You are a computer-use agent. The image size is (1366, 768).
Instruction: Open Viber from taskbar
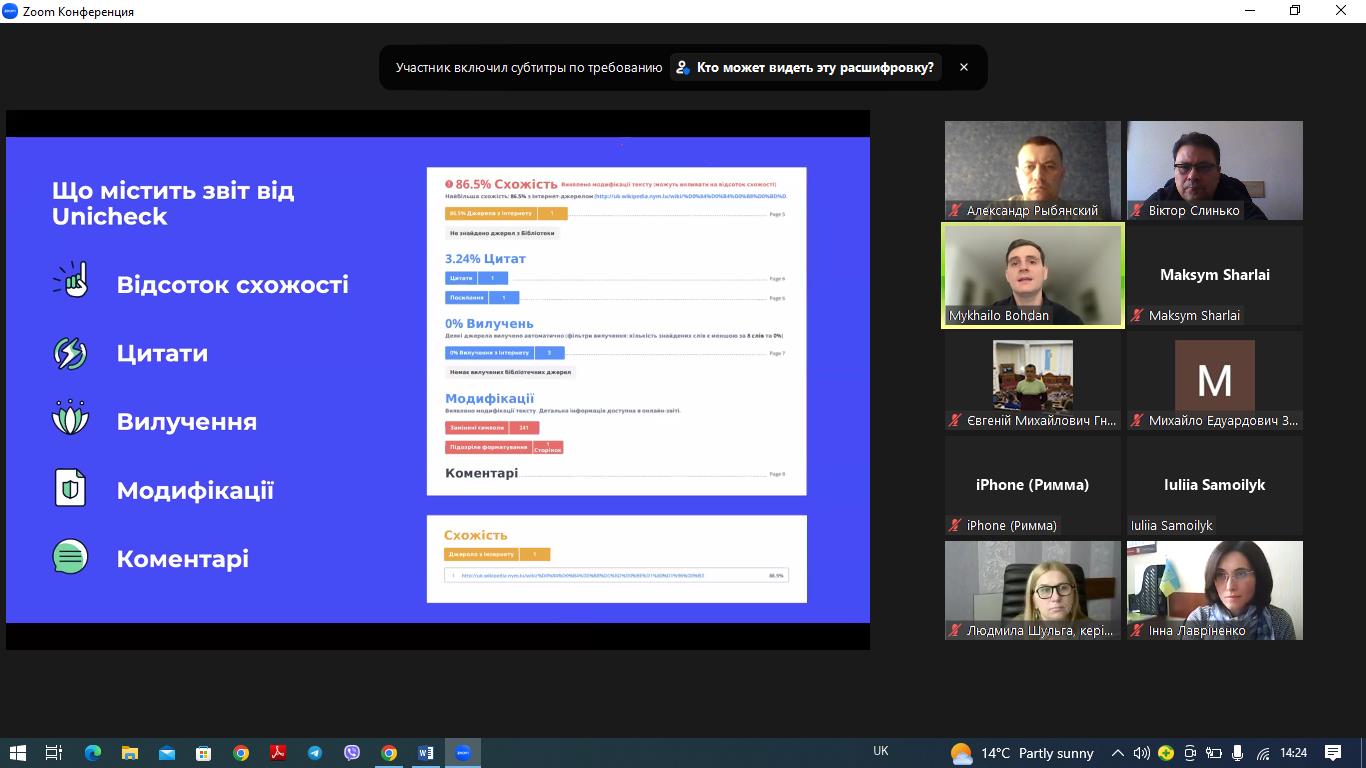pos(351,753)
